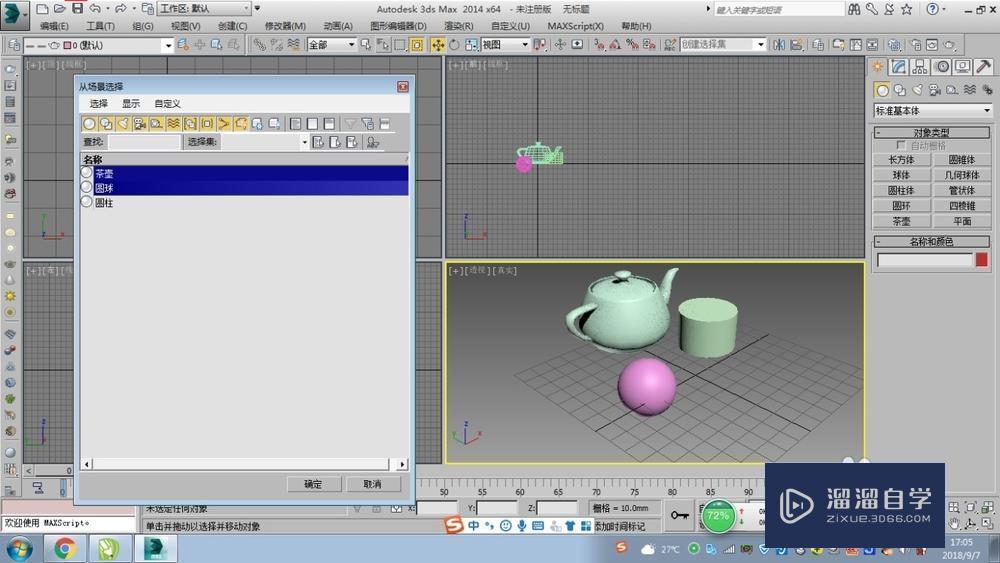Open the 修改器(M) menu

point(285,26)
